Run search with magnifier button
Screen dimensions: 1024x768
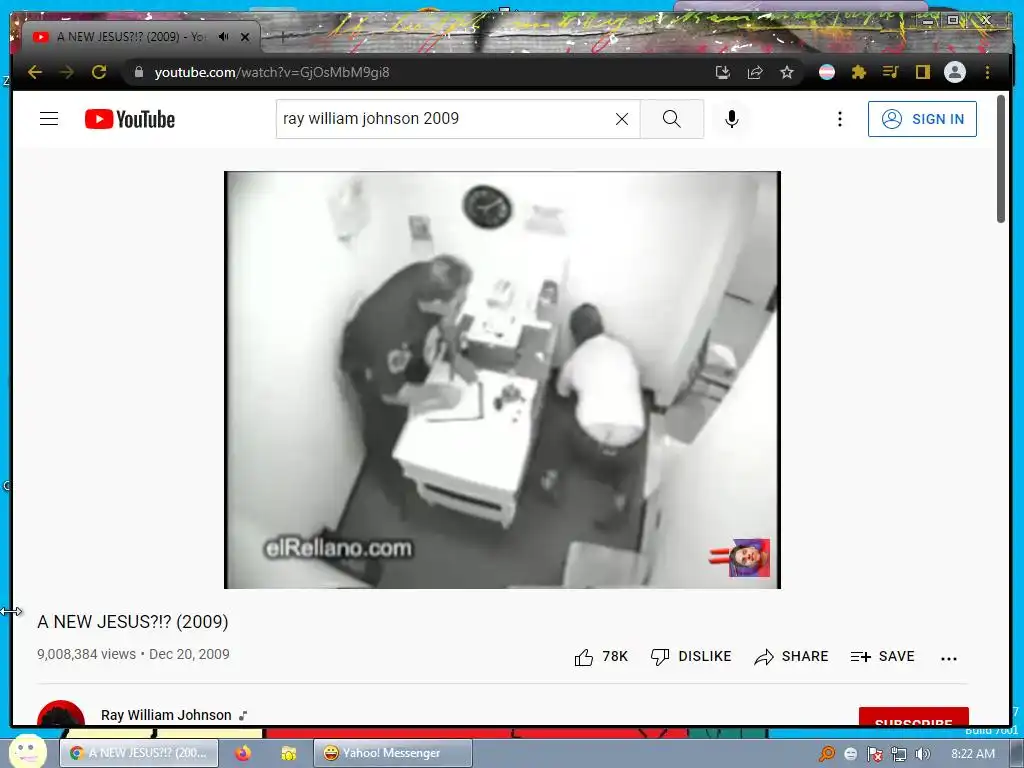click(672, 119)
